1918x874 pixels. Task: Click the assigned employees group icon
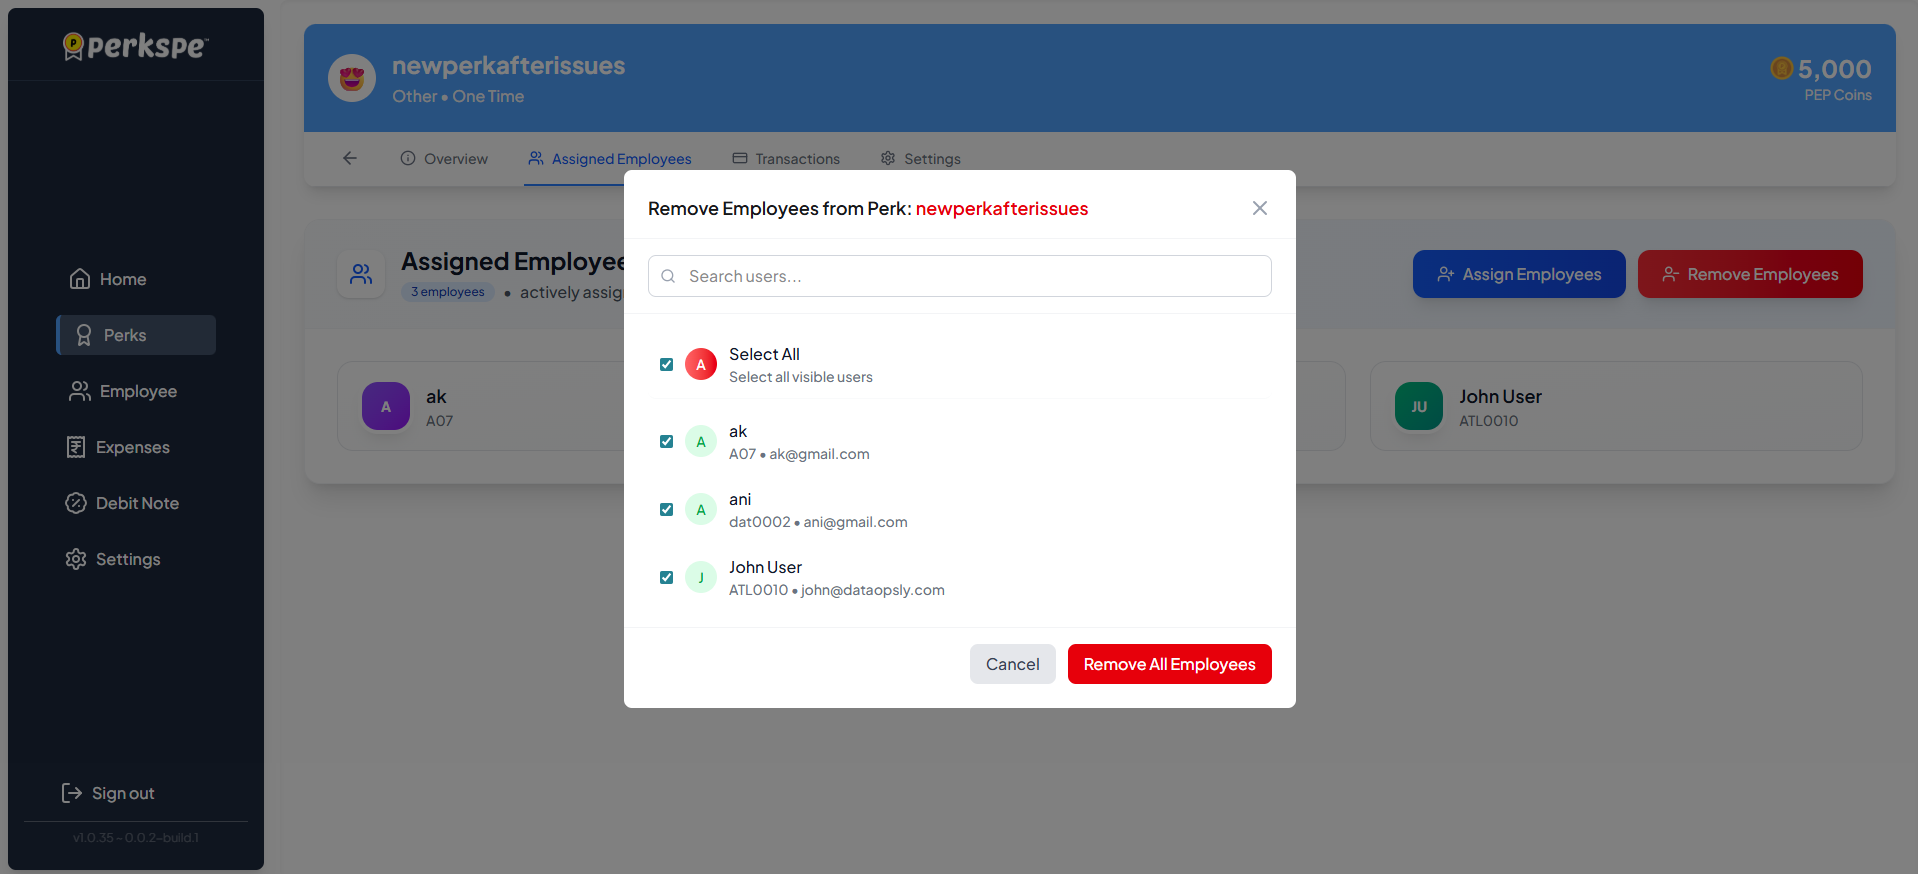coord(361,274)
